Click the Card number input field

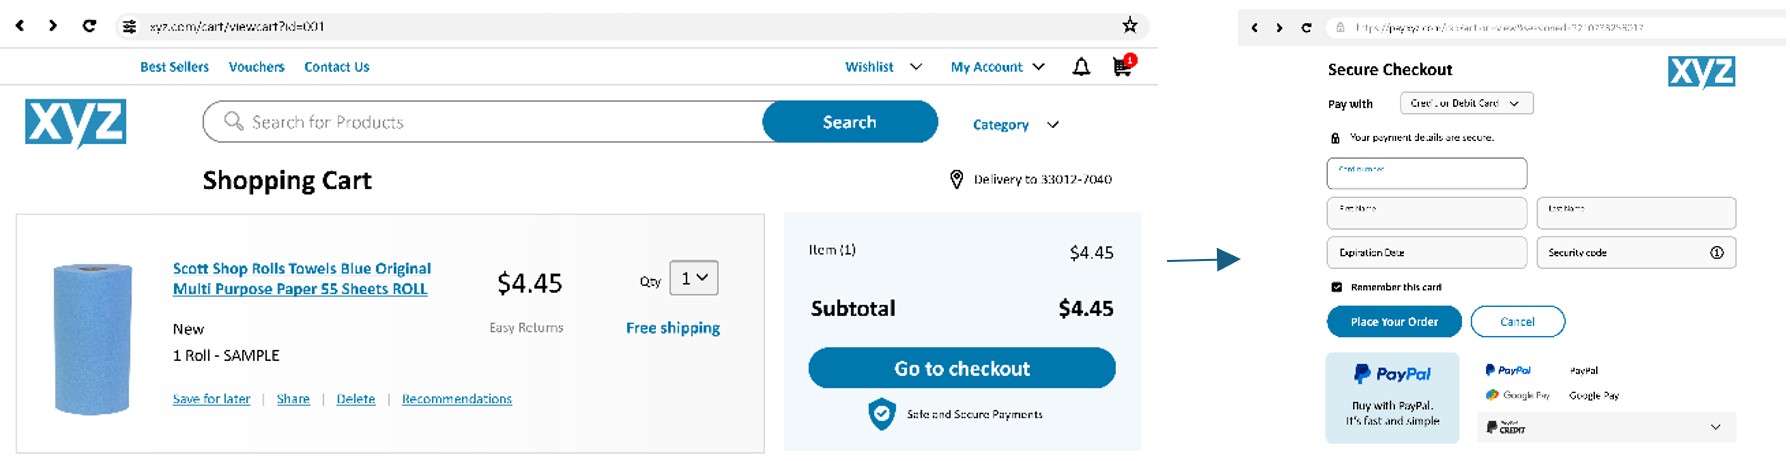point(1426,173)
